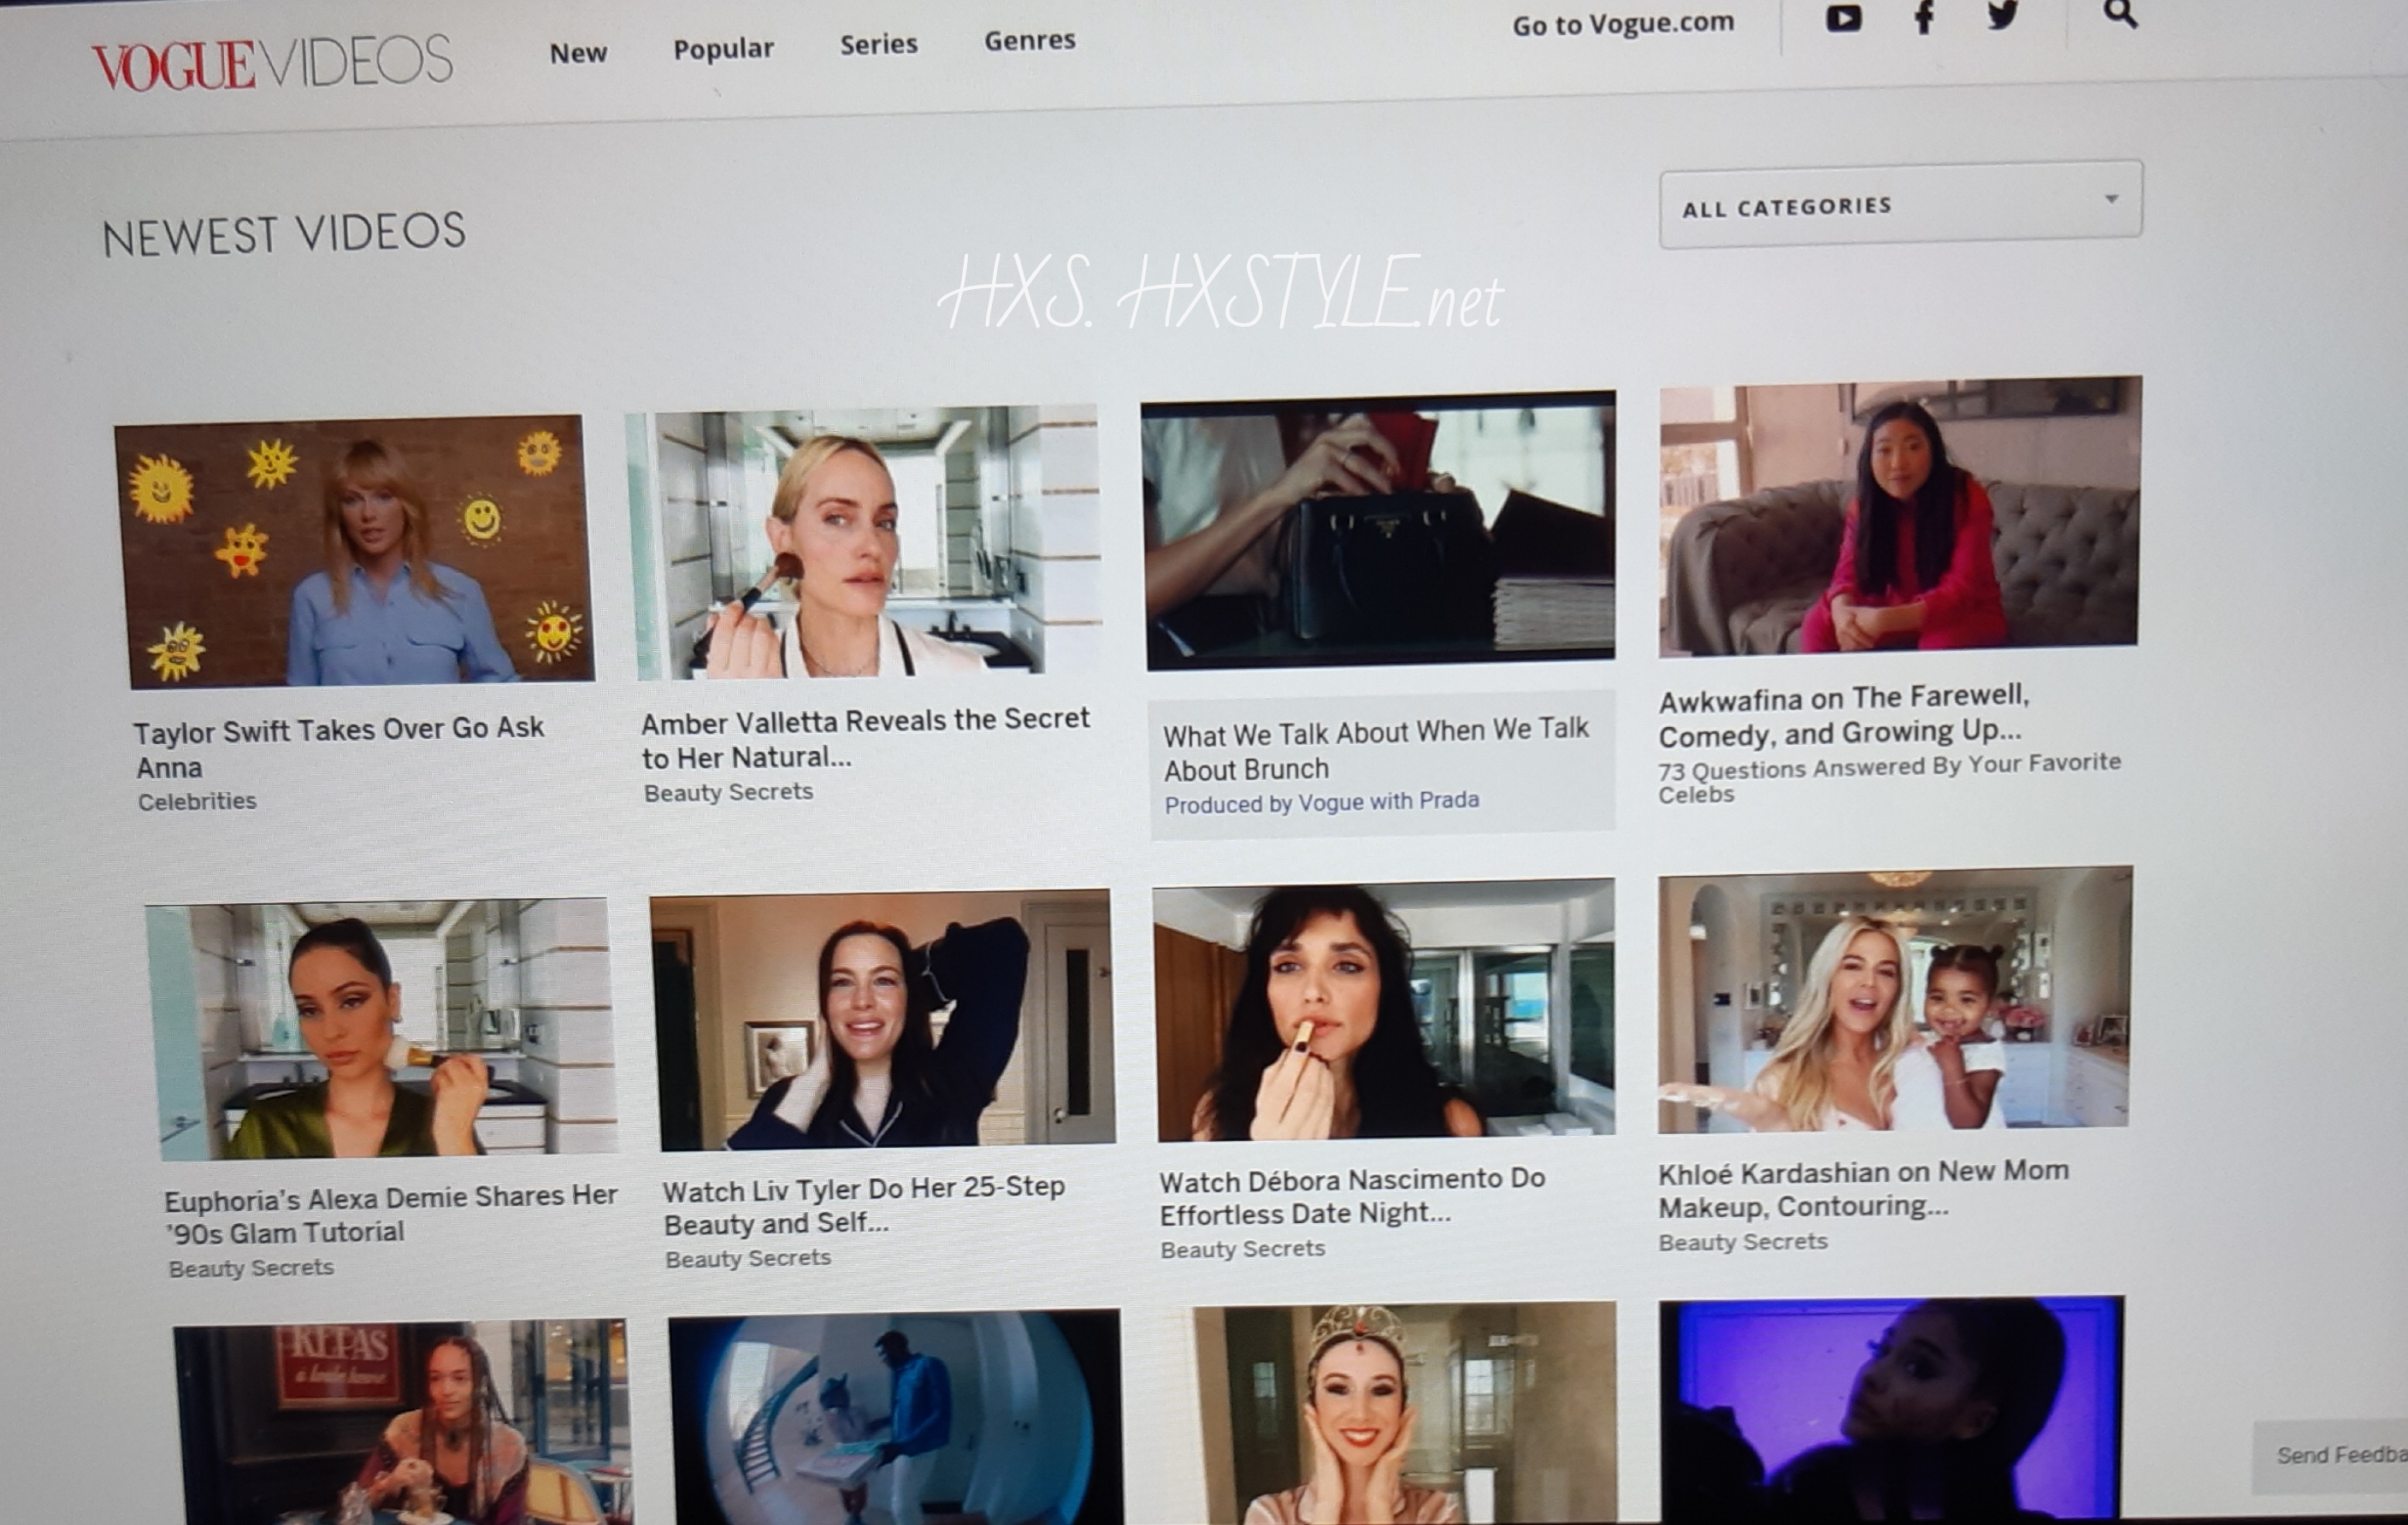The height and width of the screenshot is (1525, 2408).
Task: Click the Vogue Videos logo
Action: click(272, 63)
